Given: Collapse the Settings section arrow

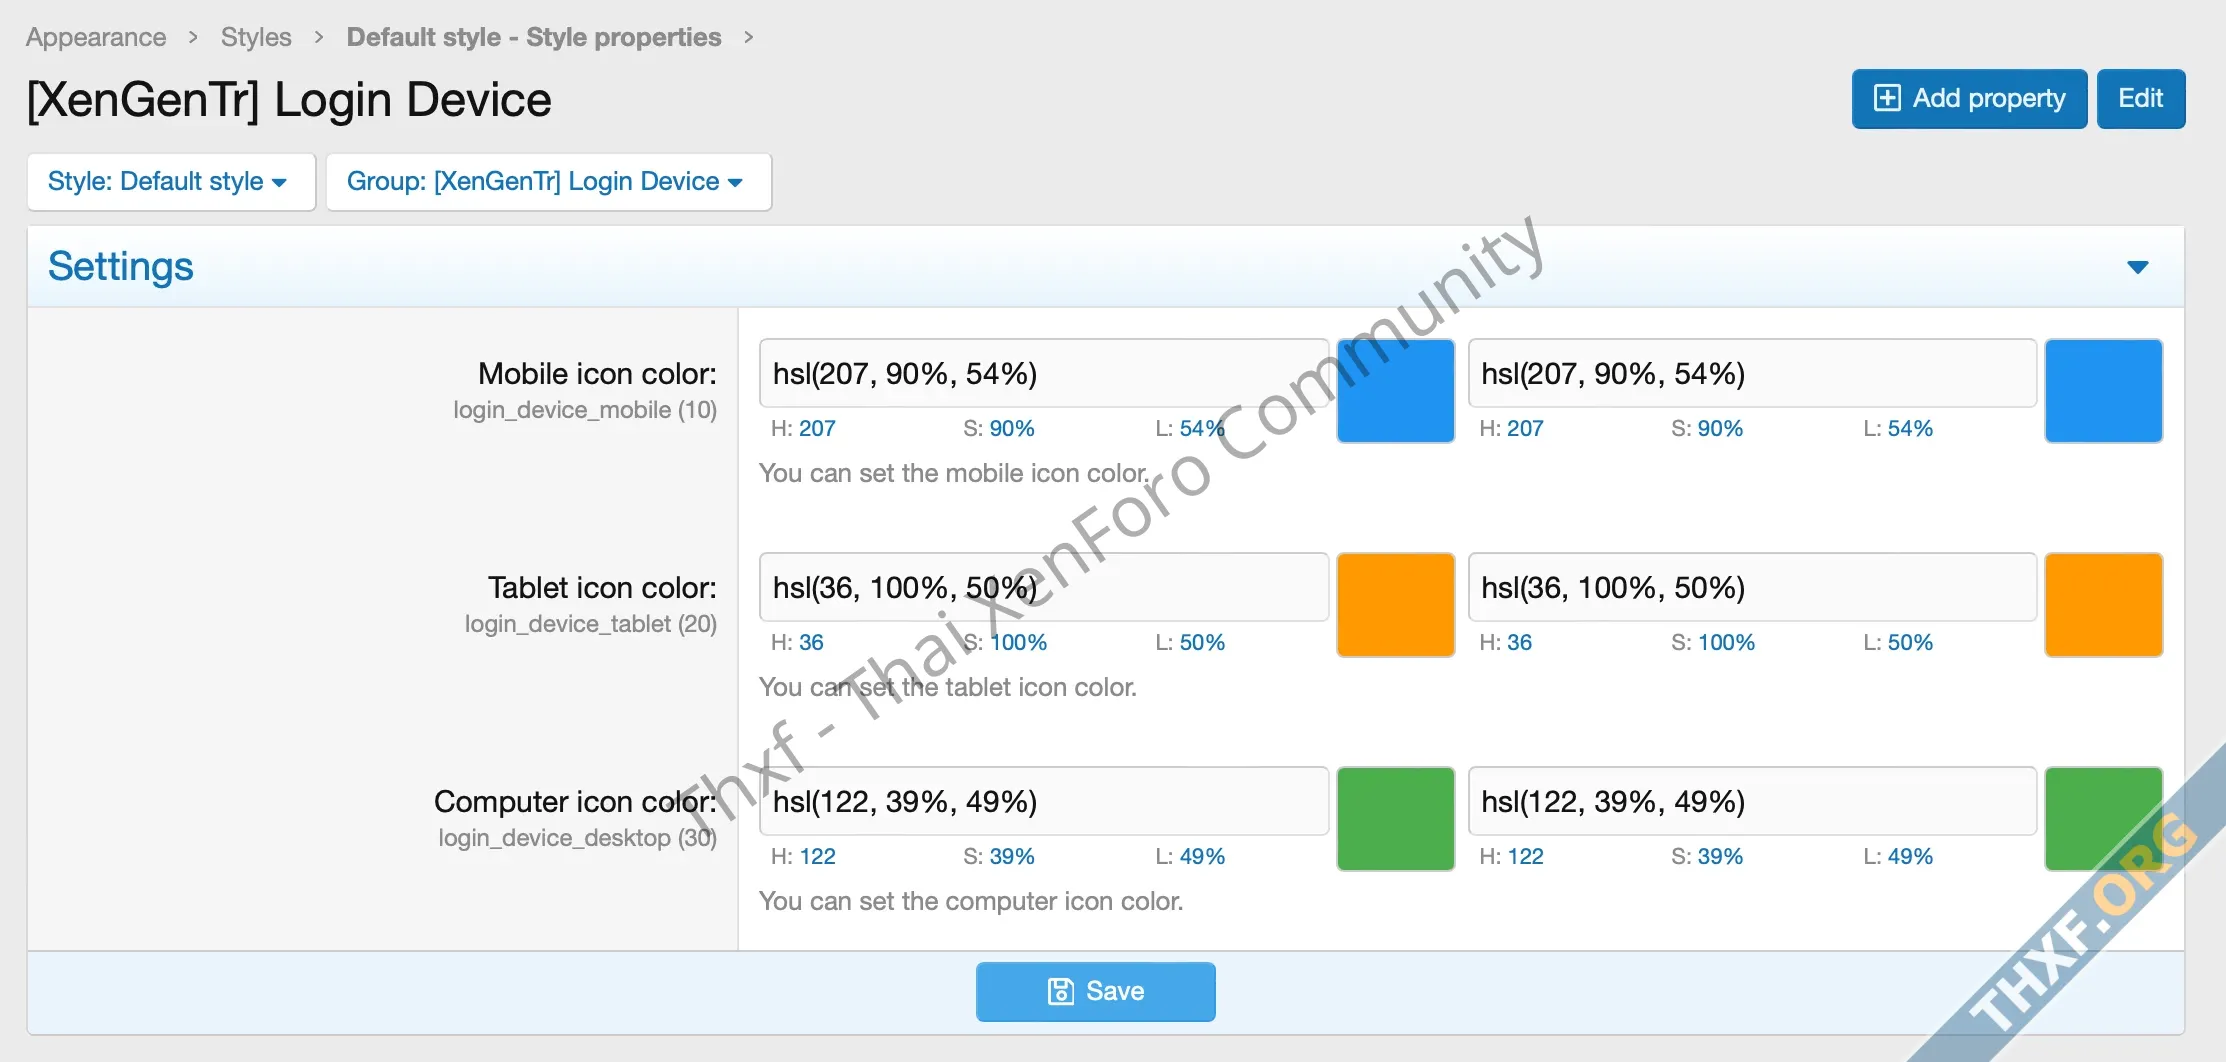Looking at the screenshot, I should coord(2137,267).
